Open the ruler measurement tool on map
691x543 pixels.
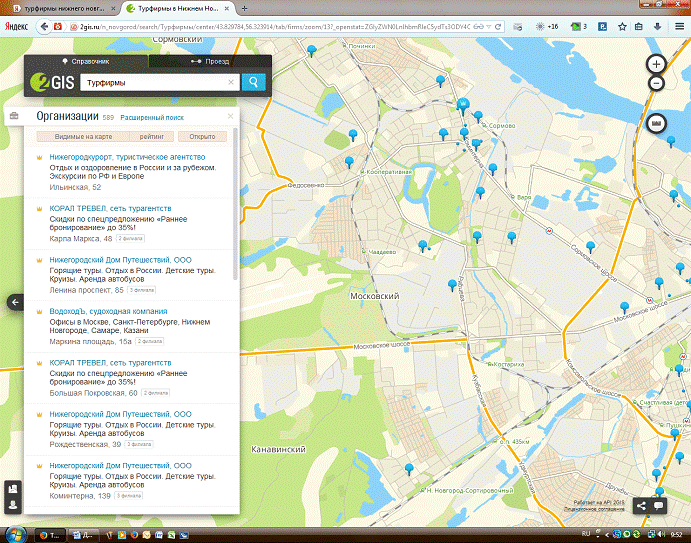tap(656, 124)
